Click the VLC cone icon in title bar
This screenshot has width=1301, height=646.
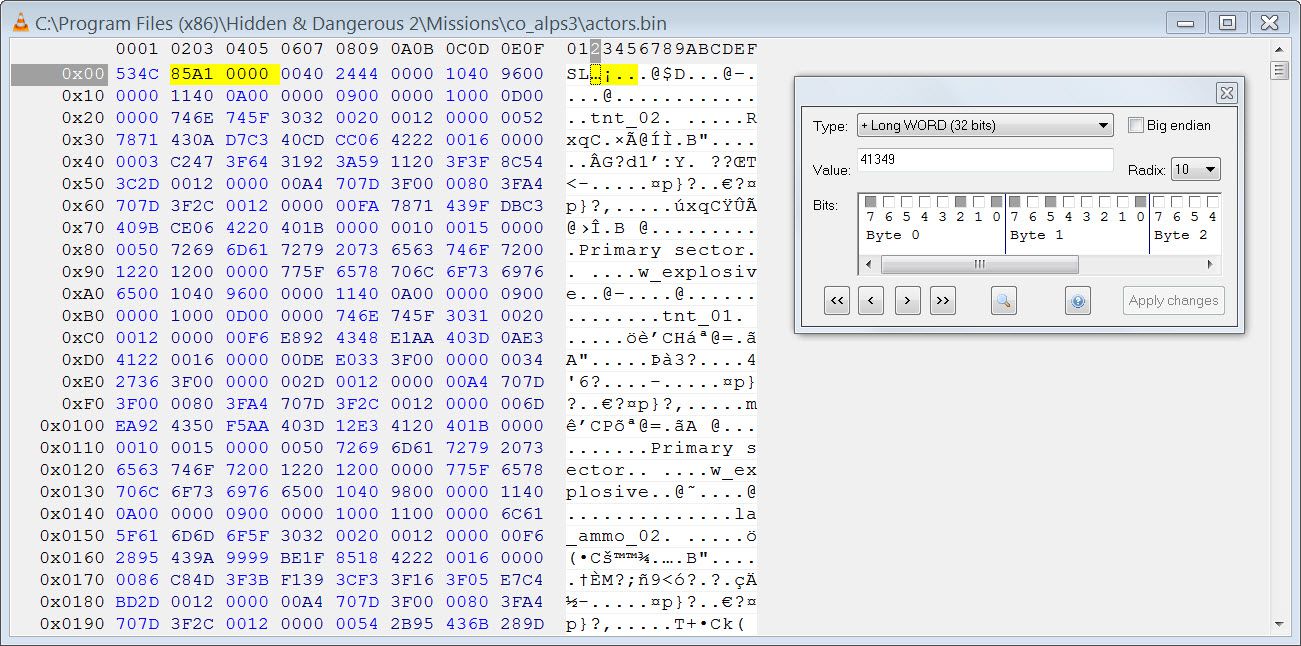[20, 23]
